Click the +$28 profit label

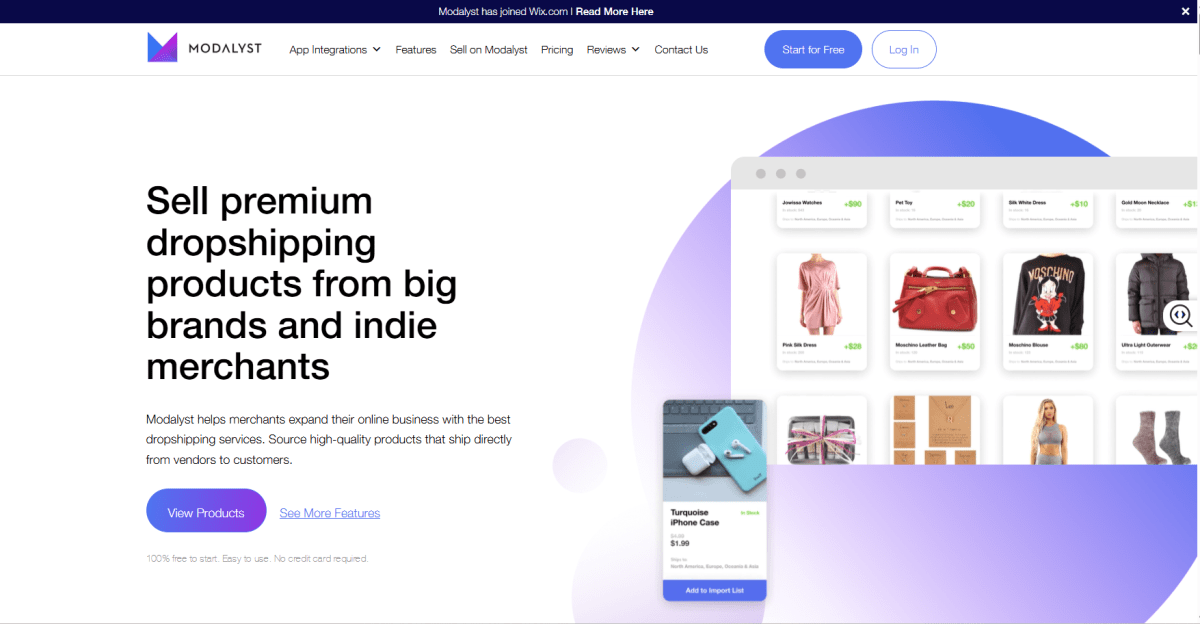click(x=851, y=346)
